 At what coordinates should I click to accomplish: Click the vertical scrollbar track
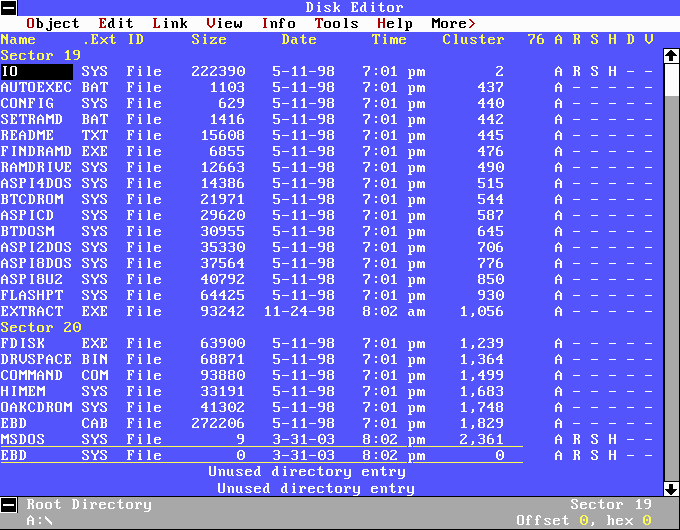click(x=671, y=288)
